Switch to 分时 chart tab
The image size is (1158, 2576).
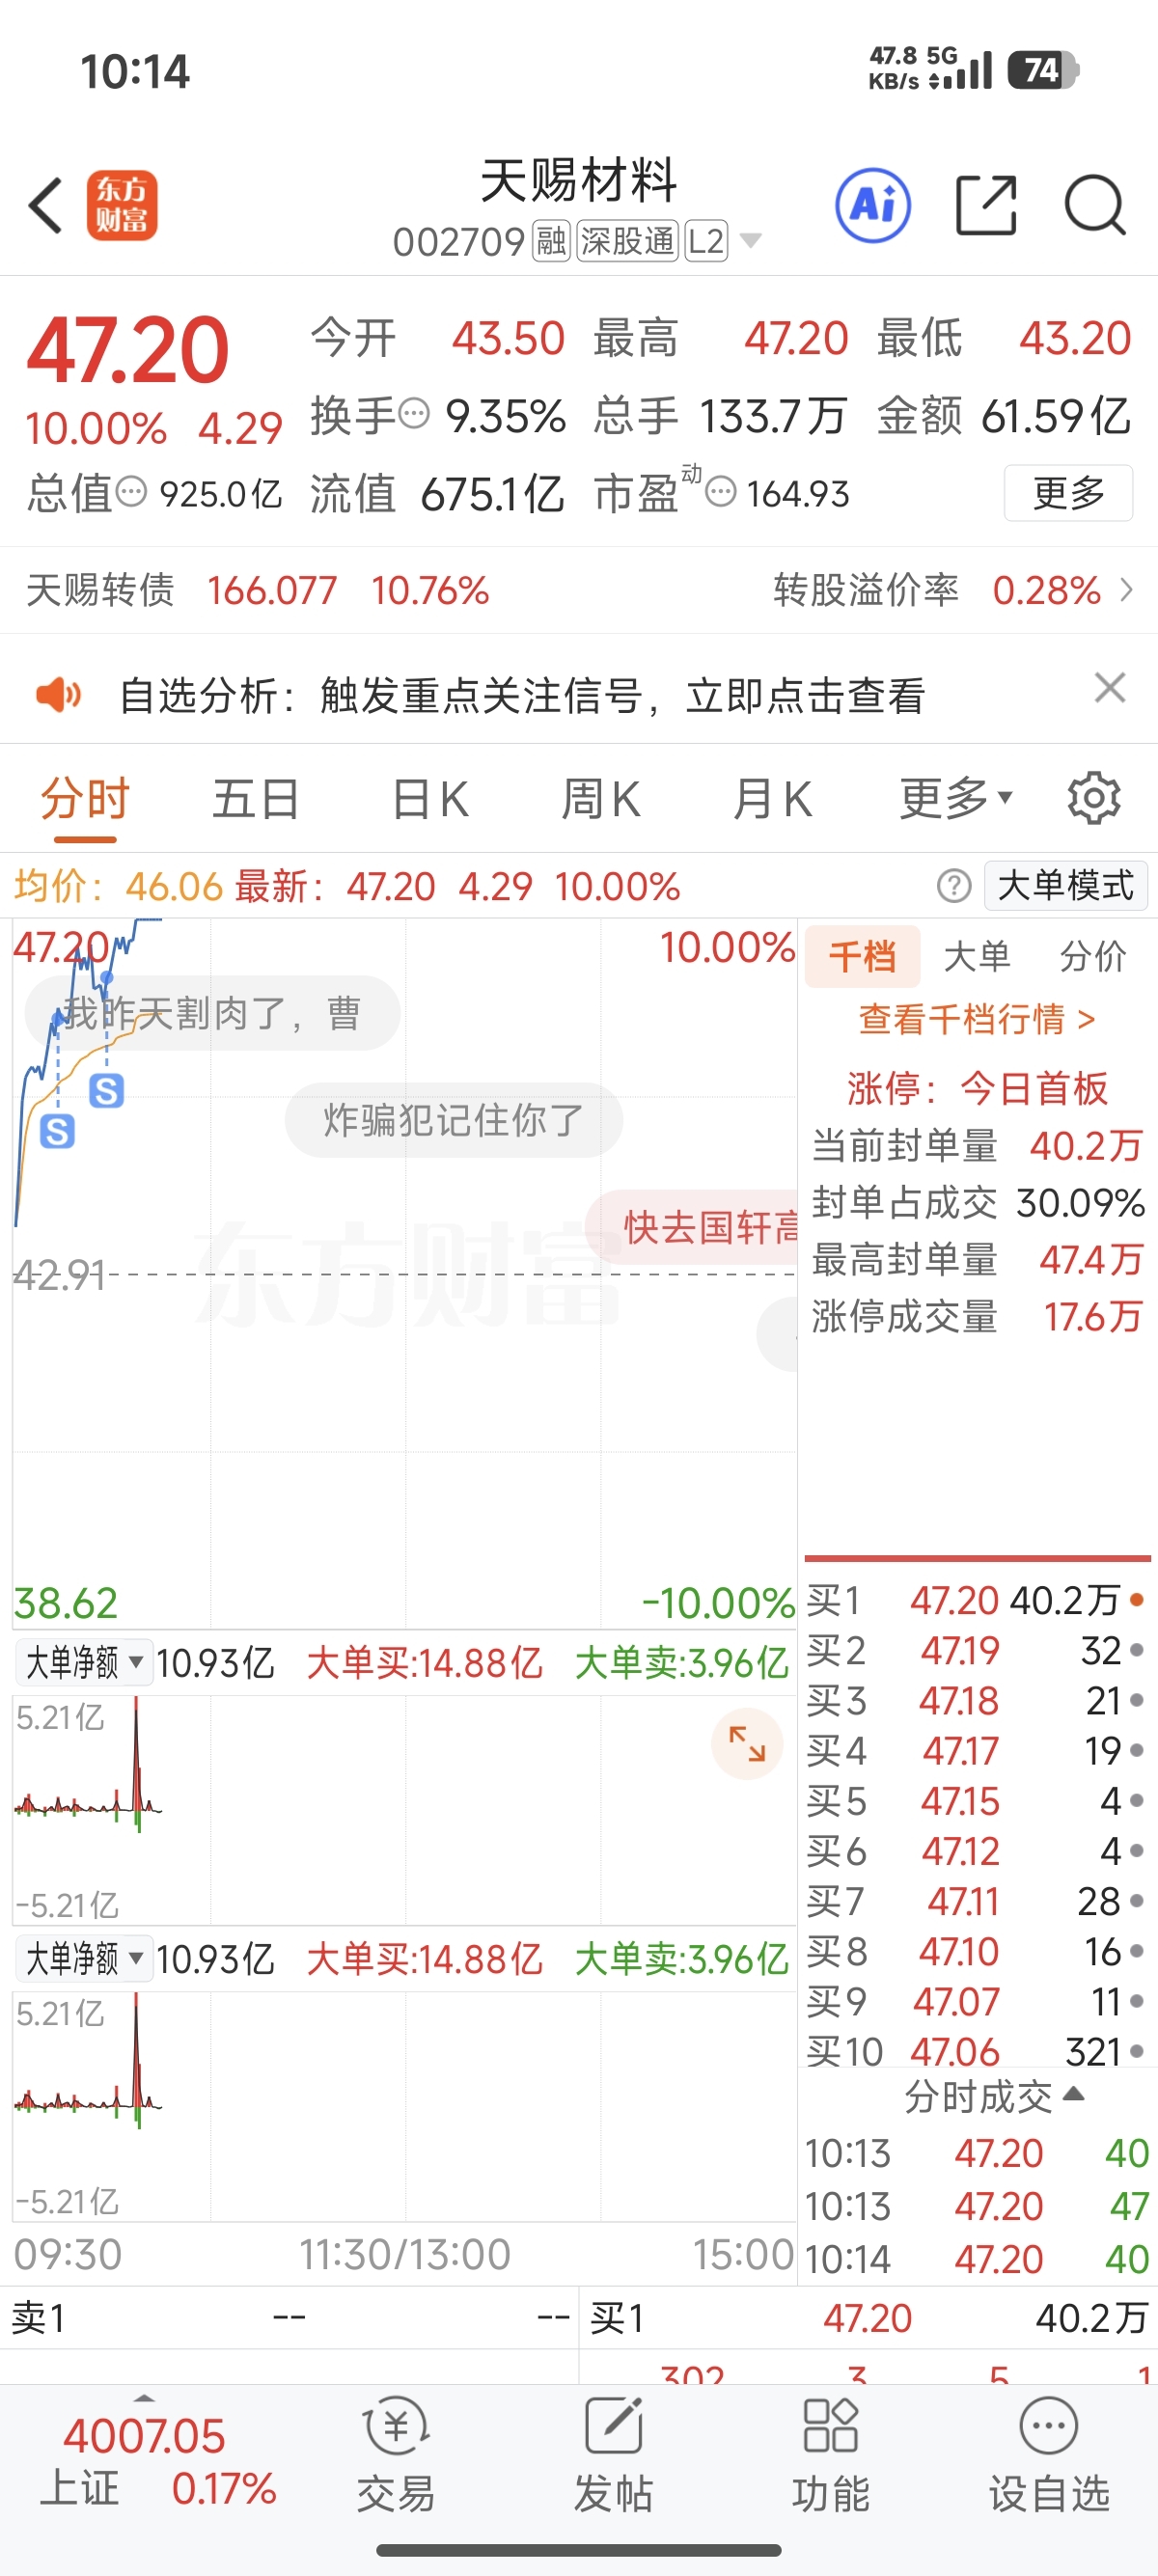click(x=85, y=799)
